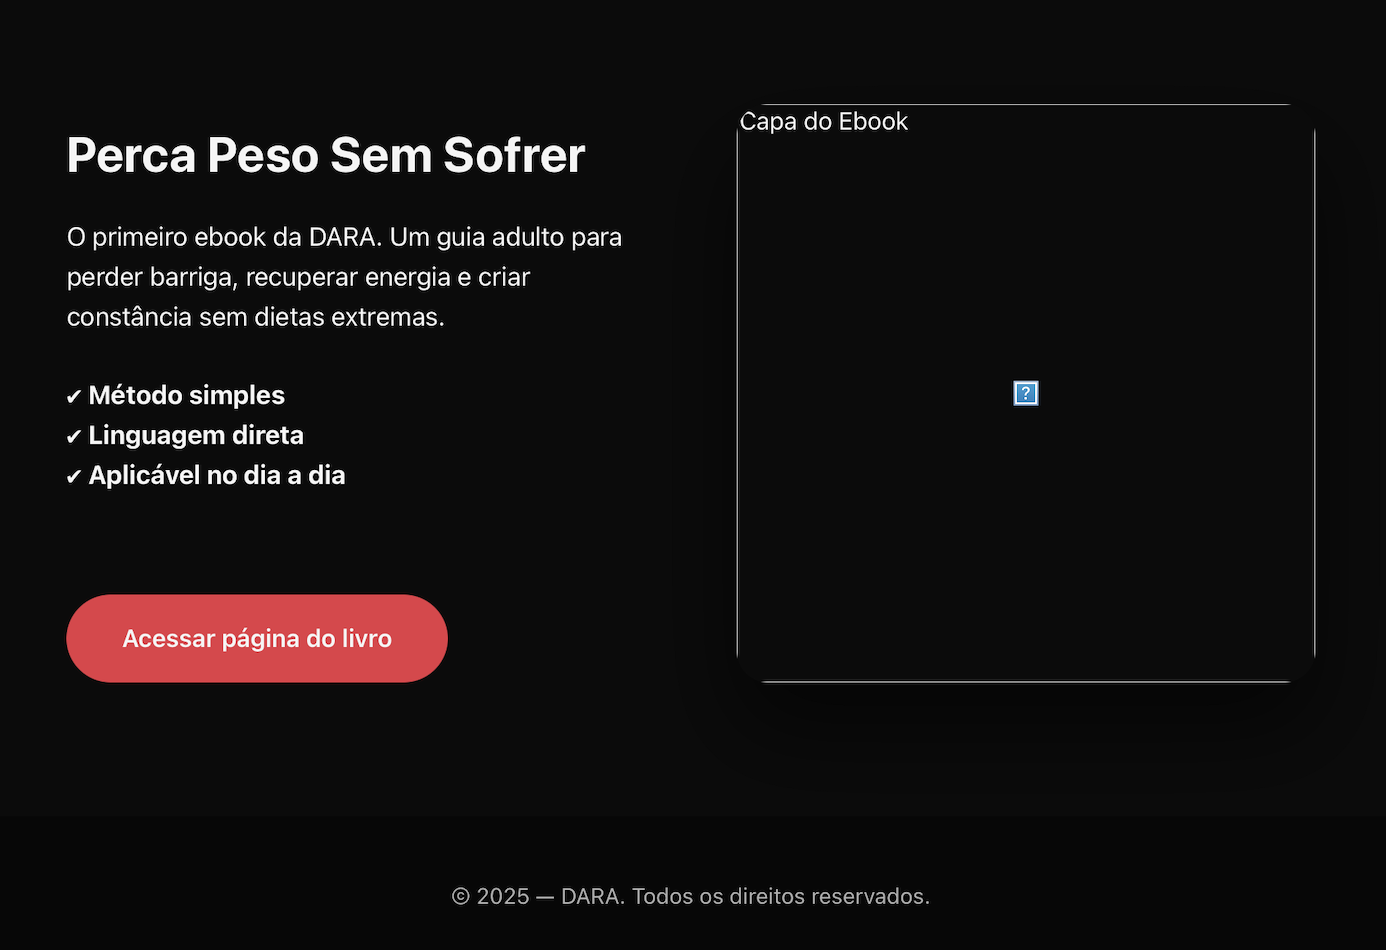Click the checkmark beside Aplicável no dia a dia
This screenshot has width=1386, height=950.
(74, 477)
